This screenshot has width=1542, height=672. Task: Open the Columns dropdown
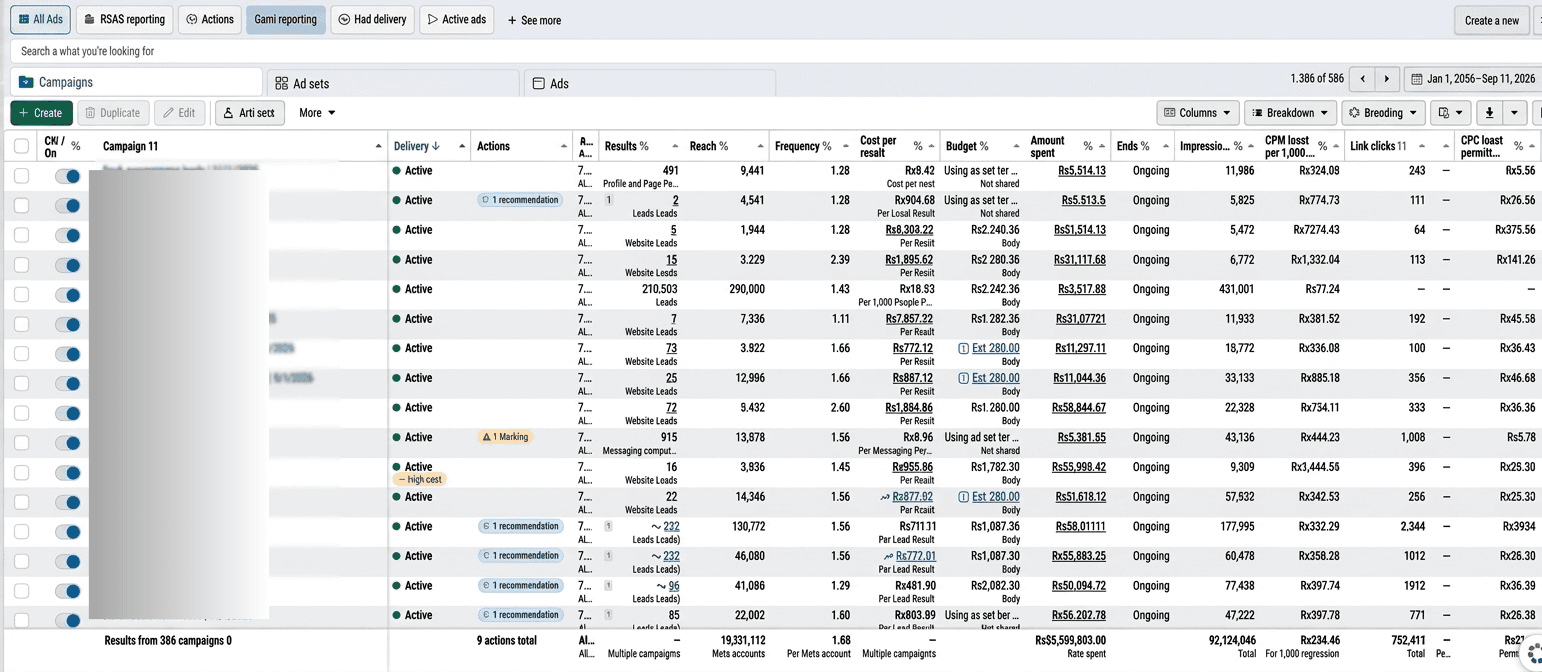point(1198,113)
